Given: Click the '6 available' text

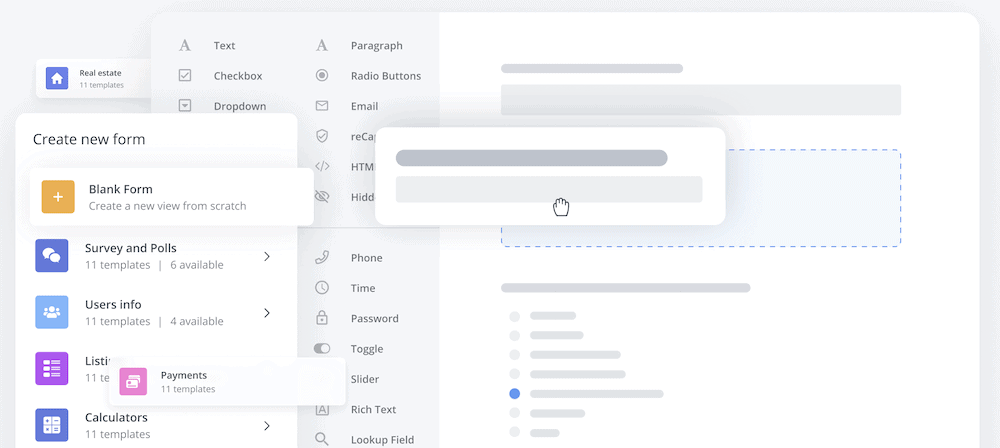Looking at the screenshot, I should point(196,265).
